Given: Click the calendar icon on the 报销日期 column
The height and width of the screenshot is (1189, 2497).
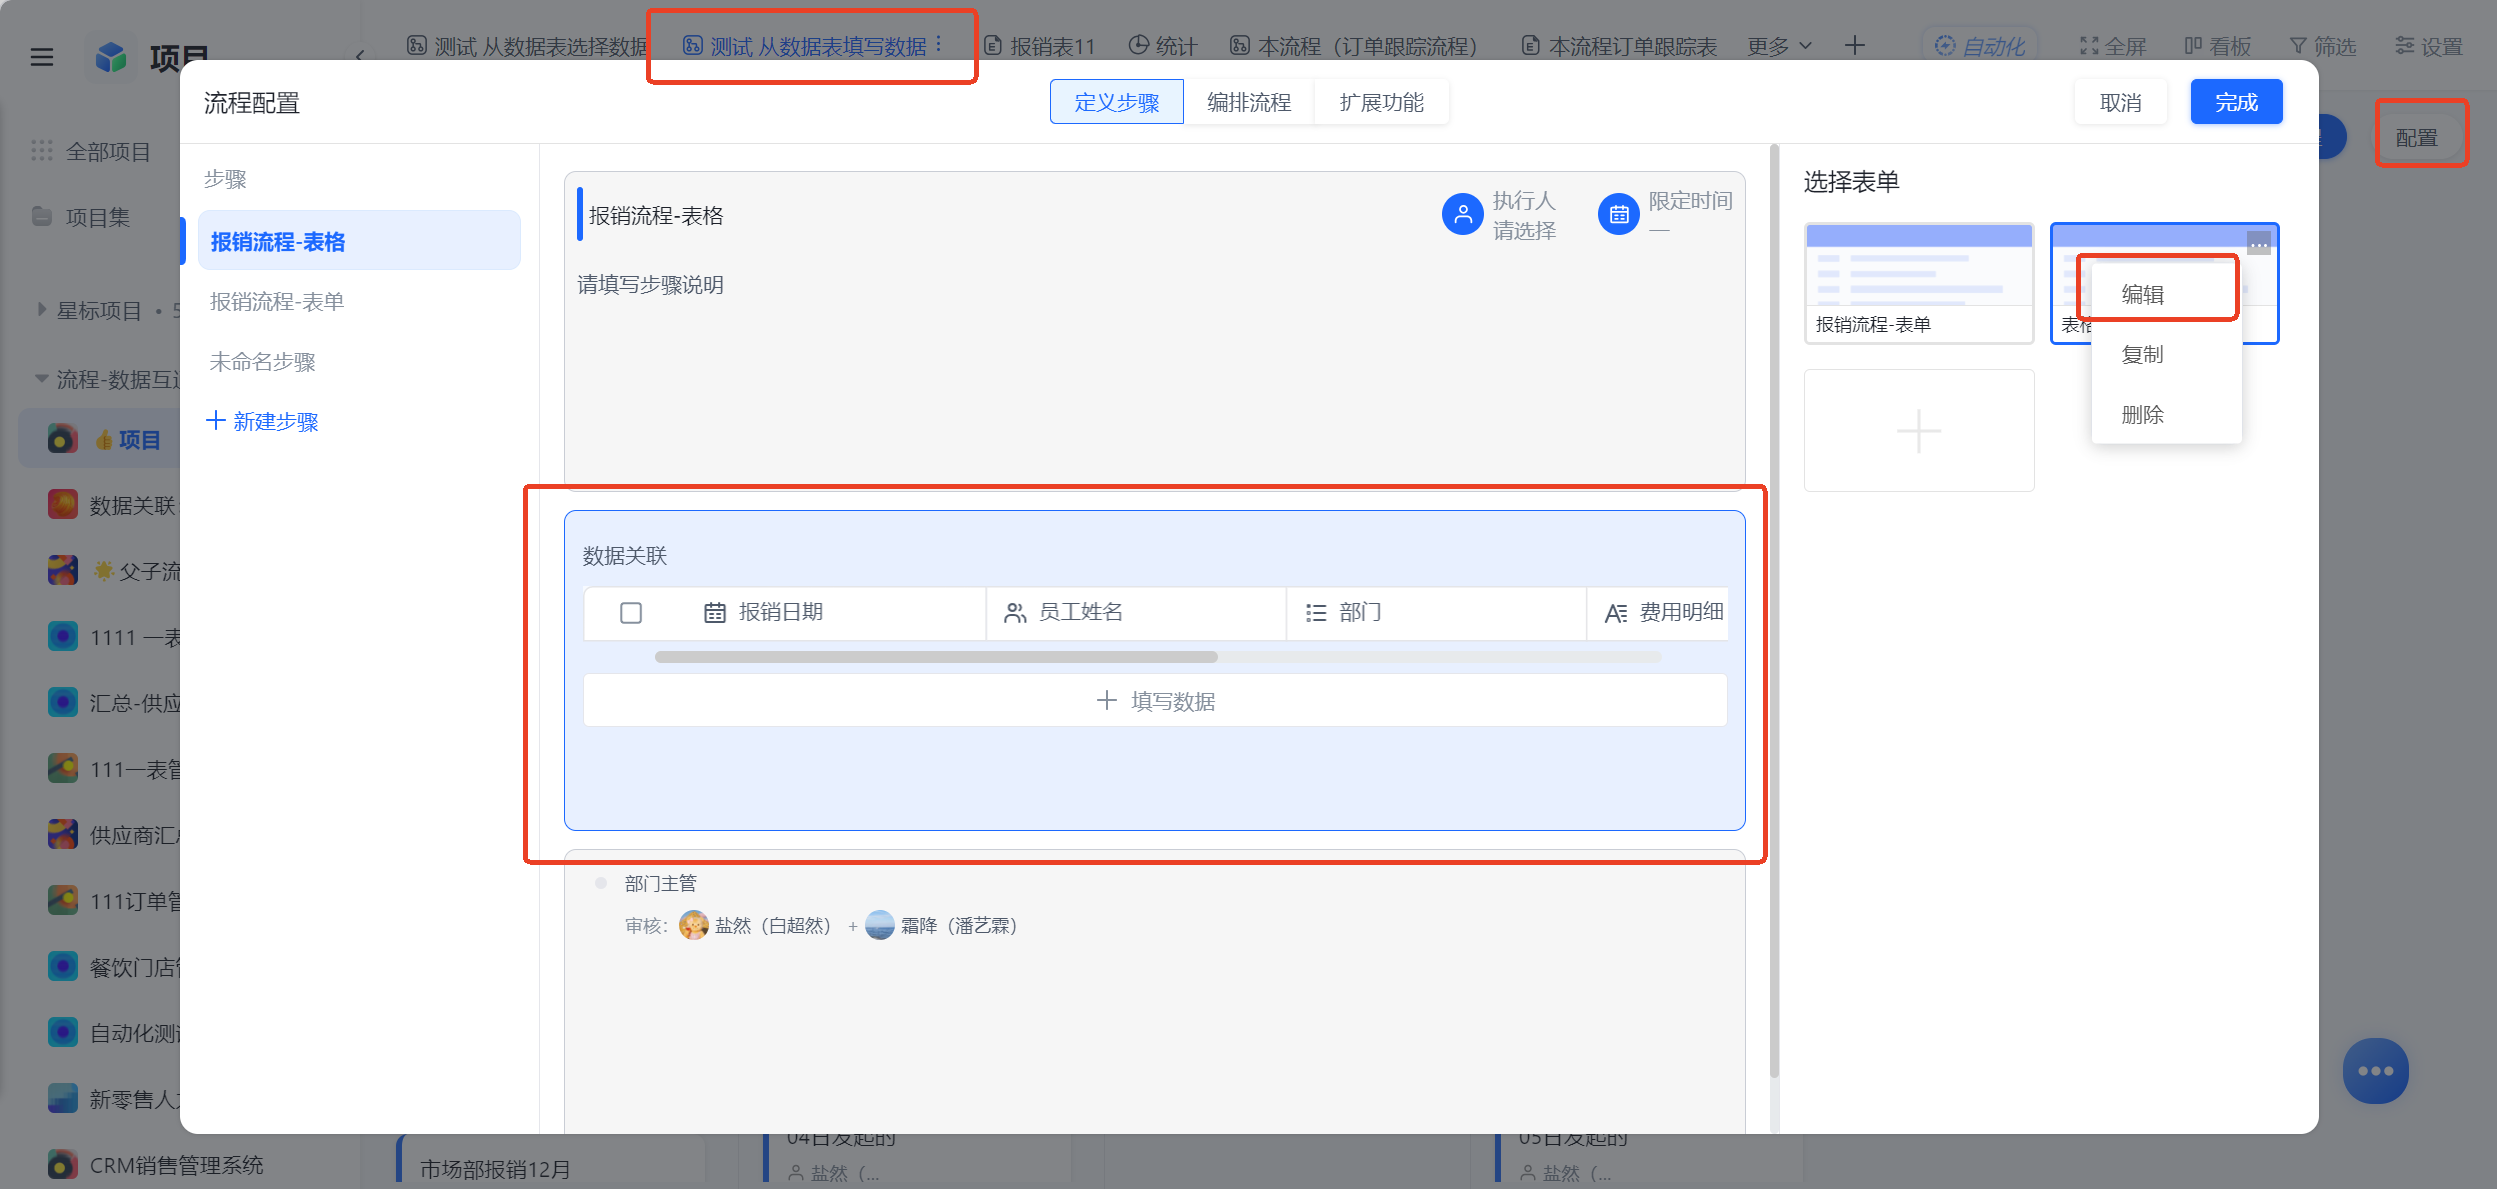Looking at the screenshot, I should click(x=715, y=613).
